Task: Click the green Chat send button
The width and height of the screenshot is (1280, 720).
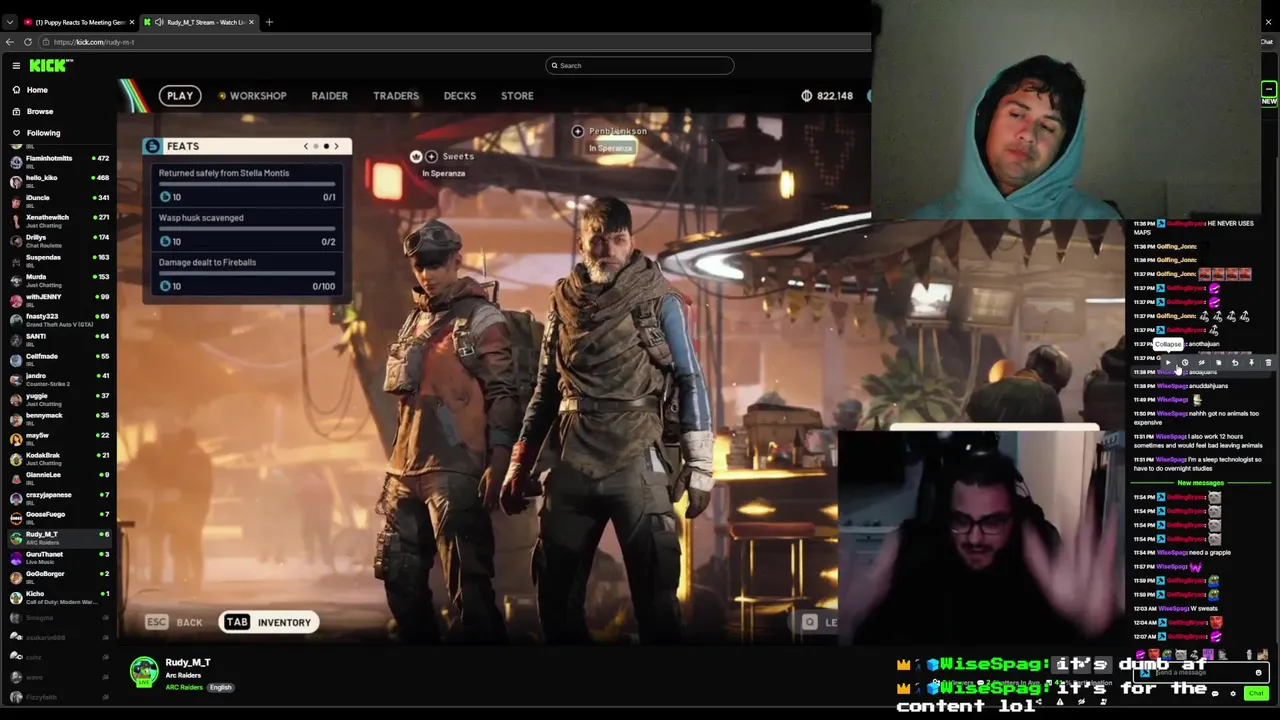Action: click(1256, 693)
